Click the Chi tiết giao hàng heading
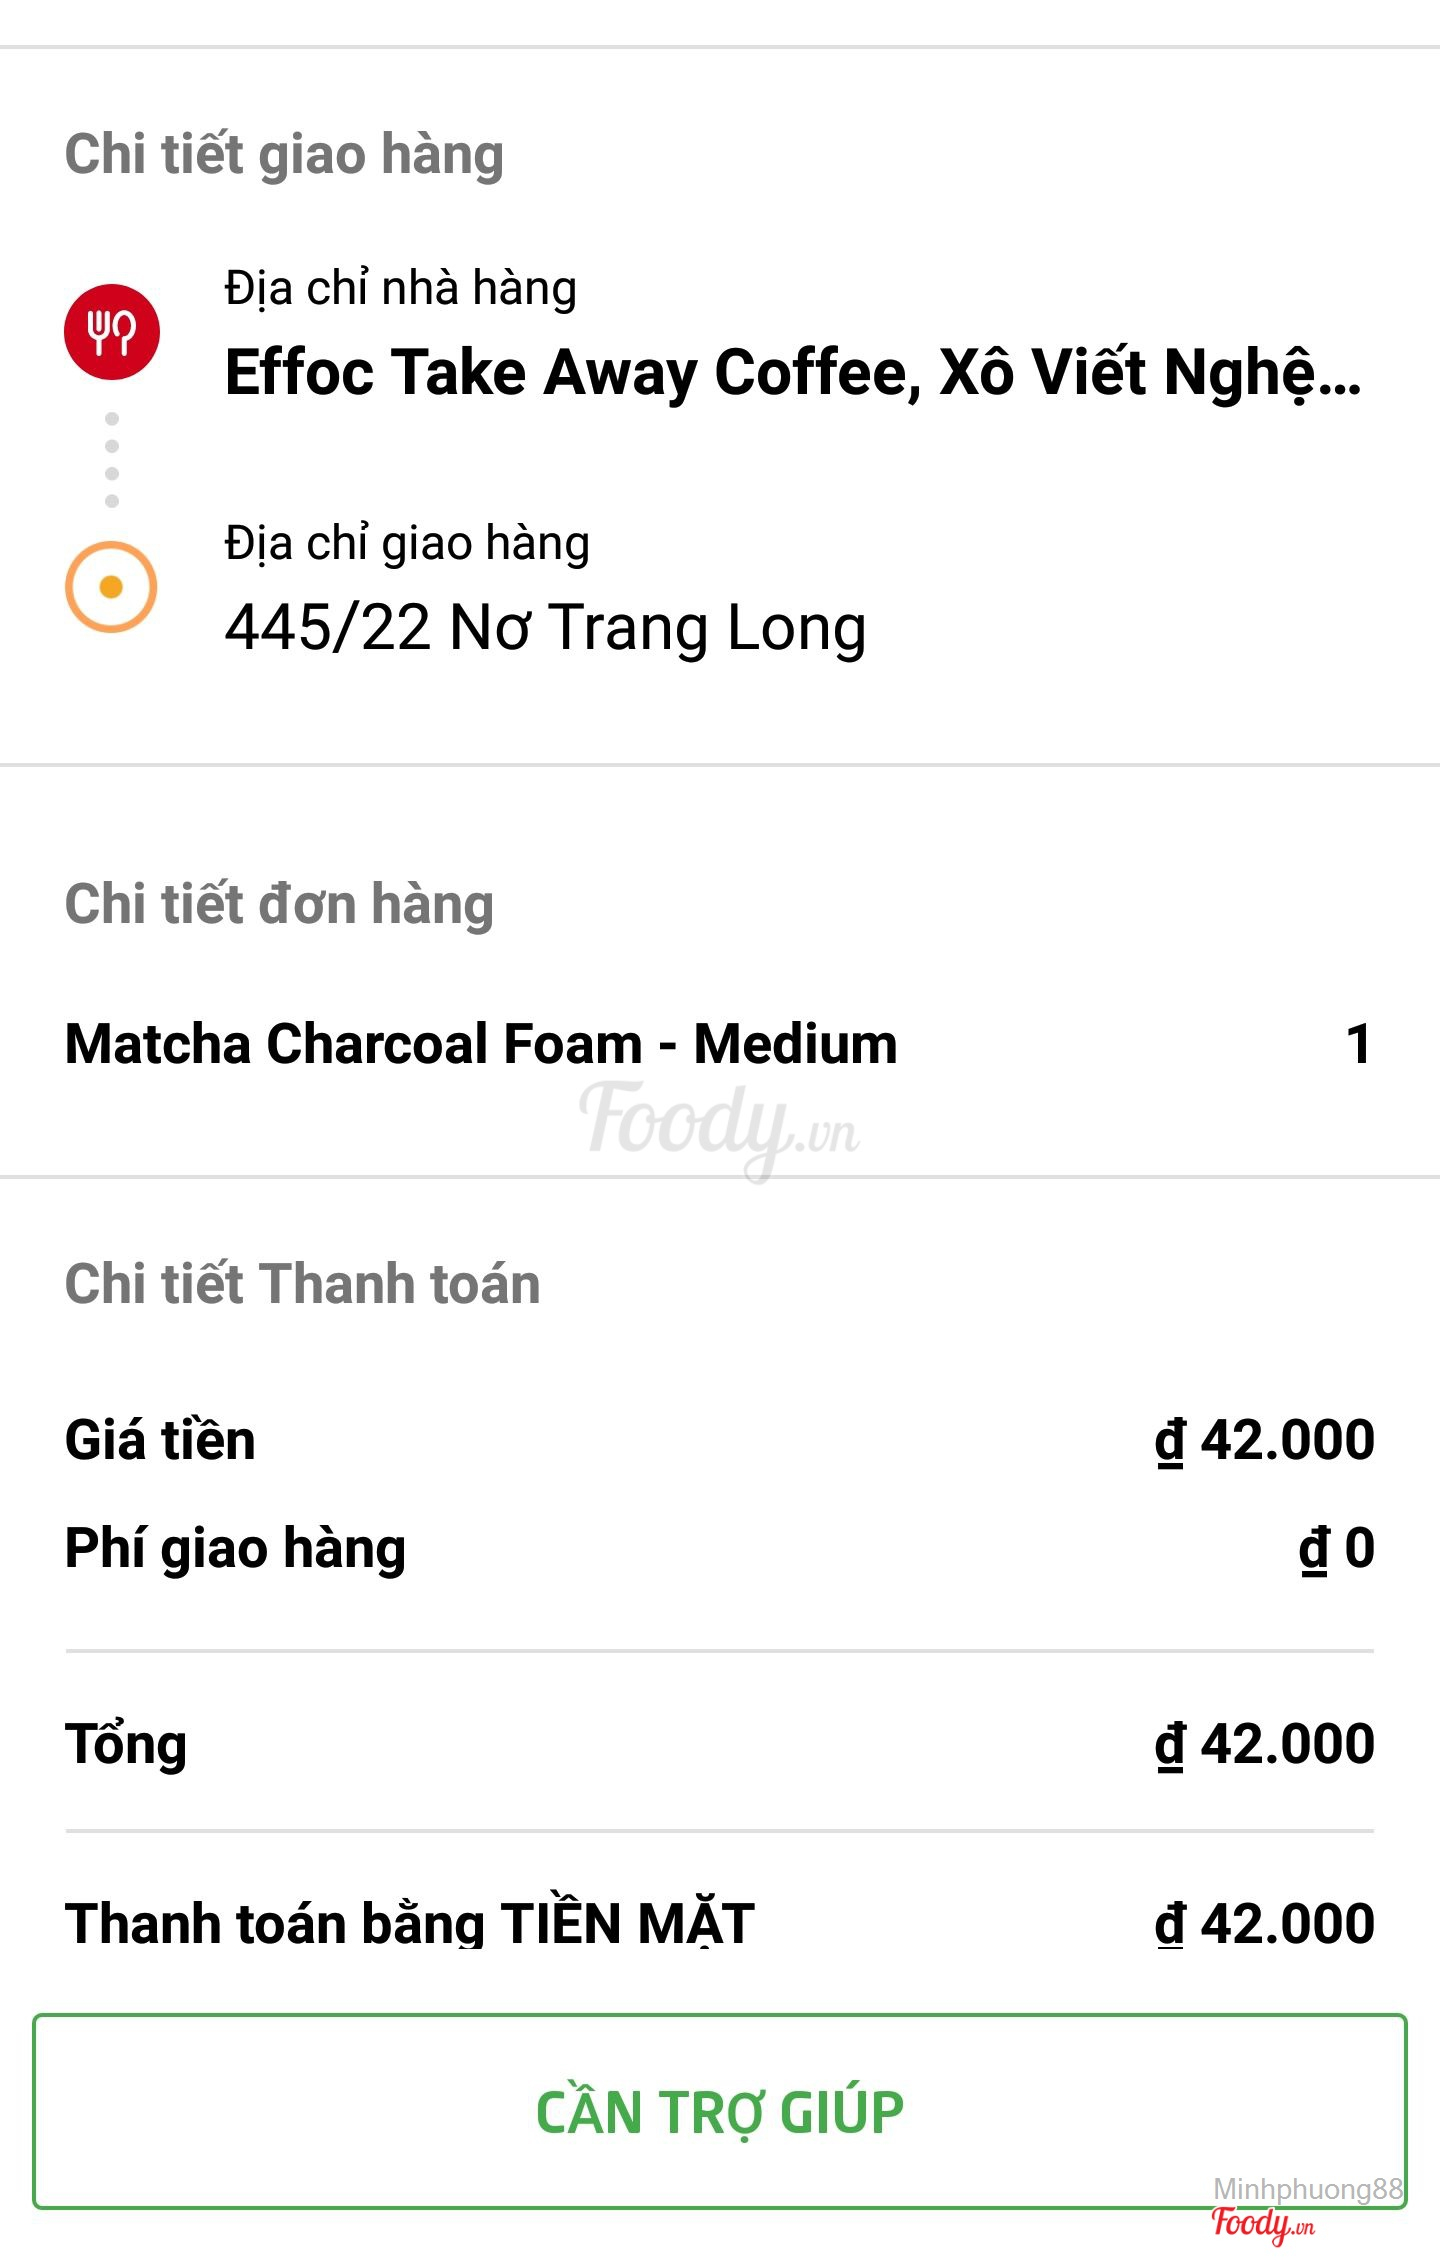Viewport: 1440px width, 2265px height. tap(284, 154)
